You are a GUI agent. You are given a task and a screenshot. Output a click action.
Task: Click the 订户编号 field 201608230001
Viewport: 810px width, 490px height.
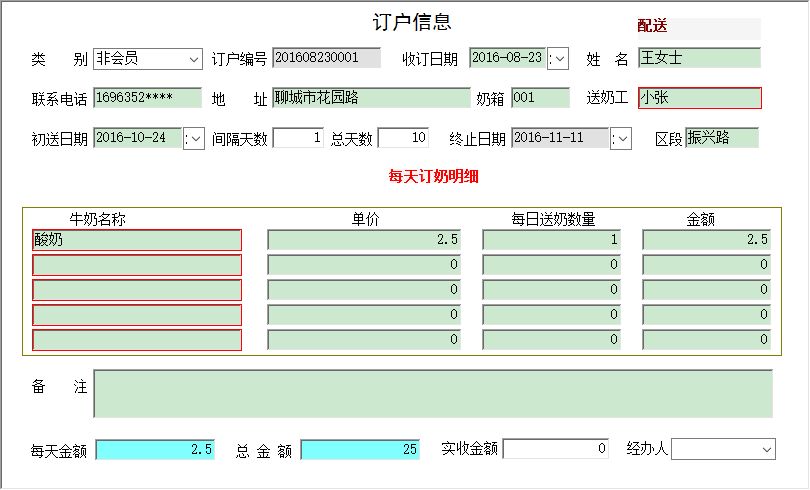coord(326,59)
